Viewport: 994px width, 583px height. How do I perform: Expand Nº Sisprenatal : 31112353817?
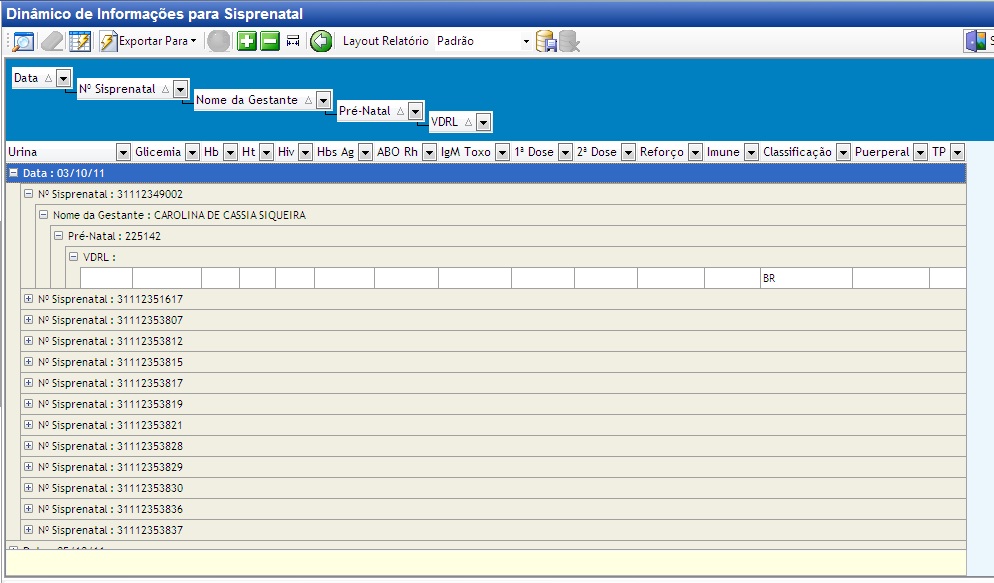[x=29, y=382]
